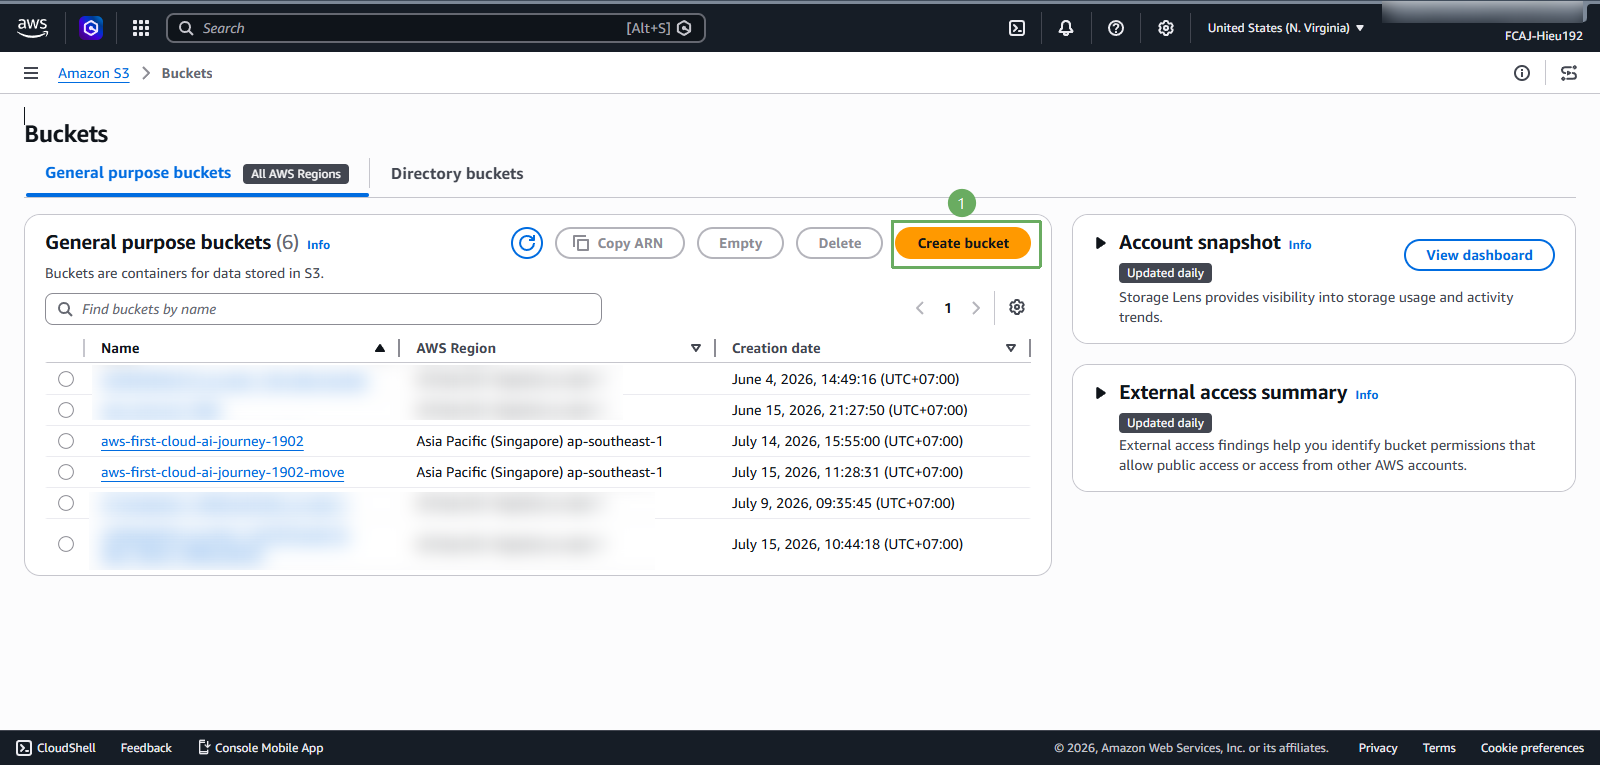This screenshot has width=1600, height=765.
Task: Open table preferences gear for buckets
Action: tap(1017, 308)
